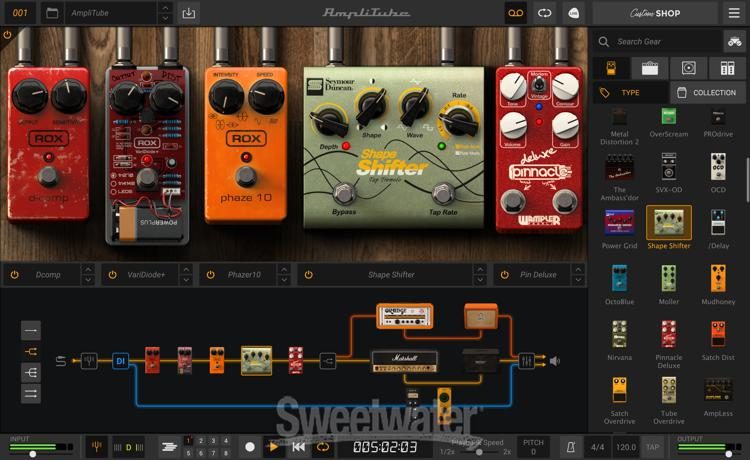
Task: Toggle power for the Dcomp slot
Action: coord(14,274)
